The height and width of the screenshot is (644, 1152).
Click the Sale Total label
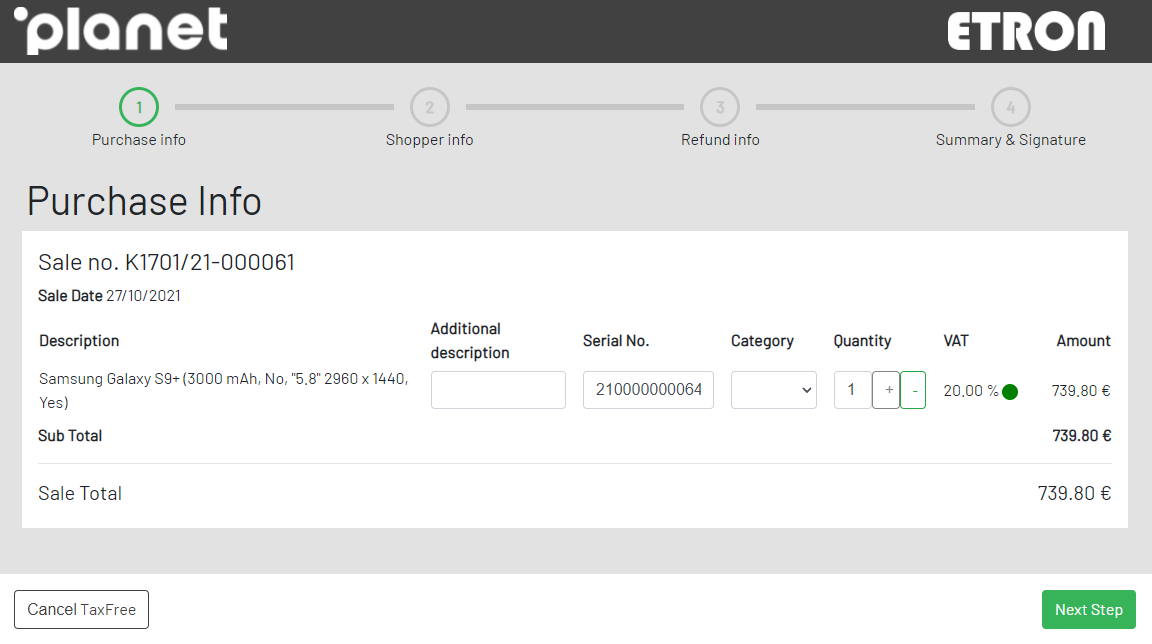click(x=80, y=493)
